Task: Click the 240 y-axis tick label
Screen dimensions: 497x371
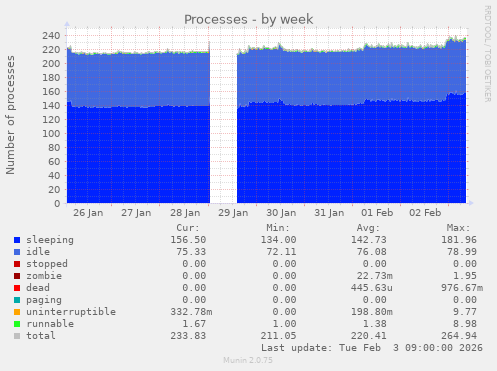Action: point(51,36)
